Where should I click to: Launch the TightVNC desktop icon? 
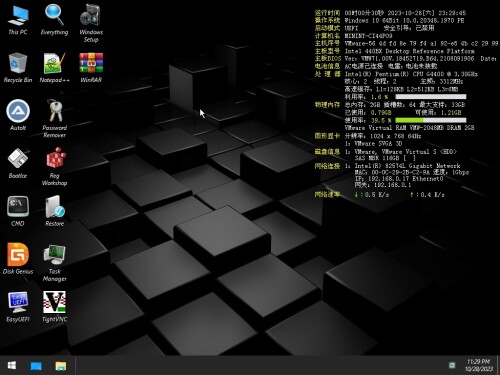pyautogui.click(x=54, y=307)
